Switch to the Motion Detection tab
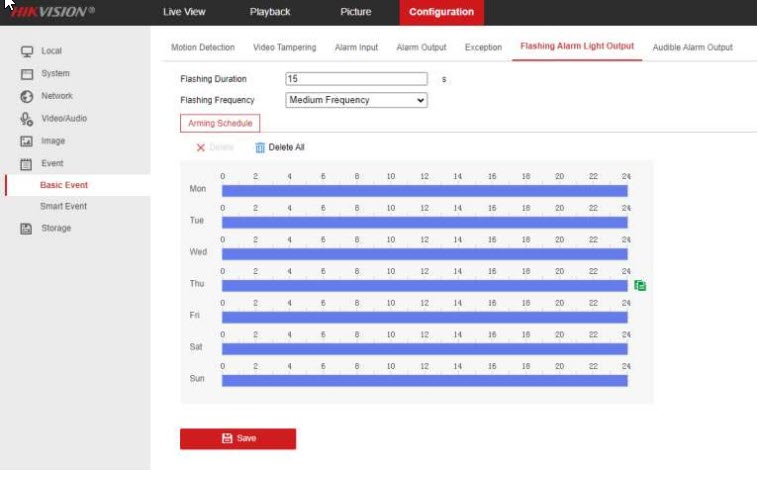This screenshot has height=478, width=758. point(203,47)
